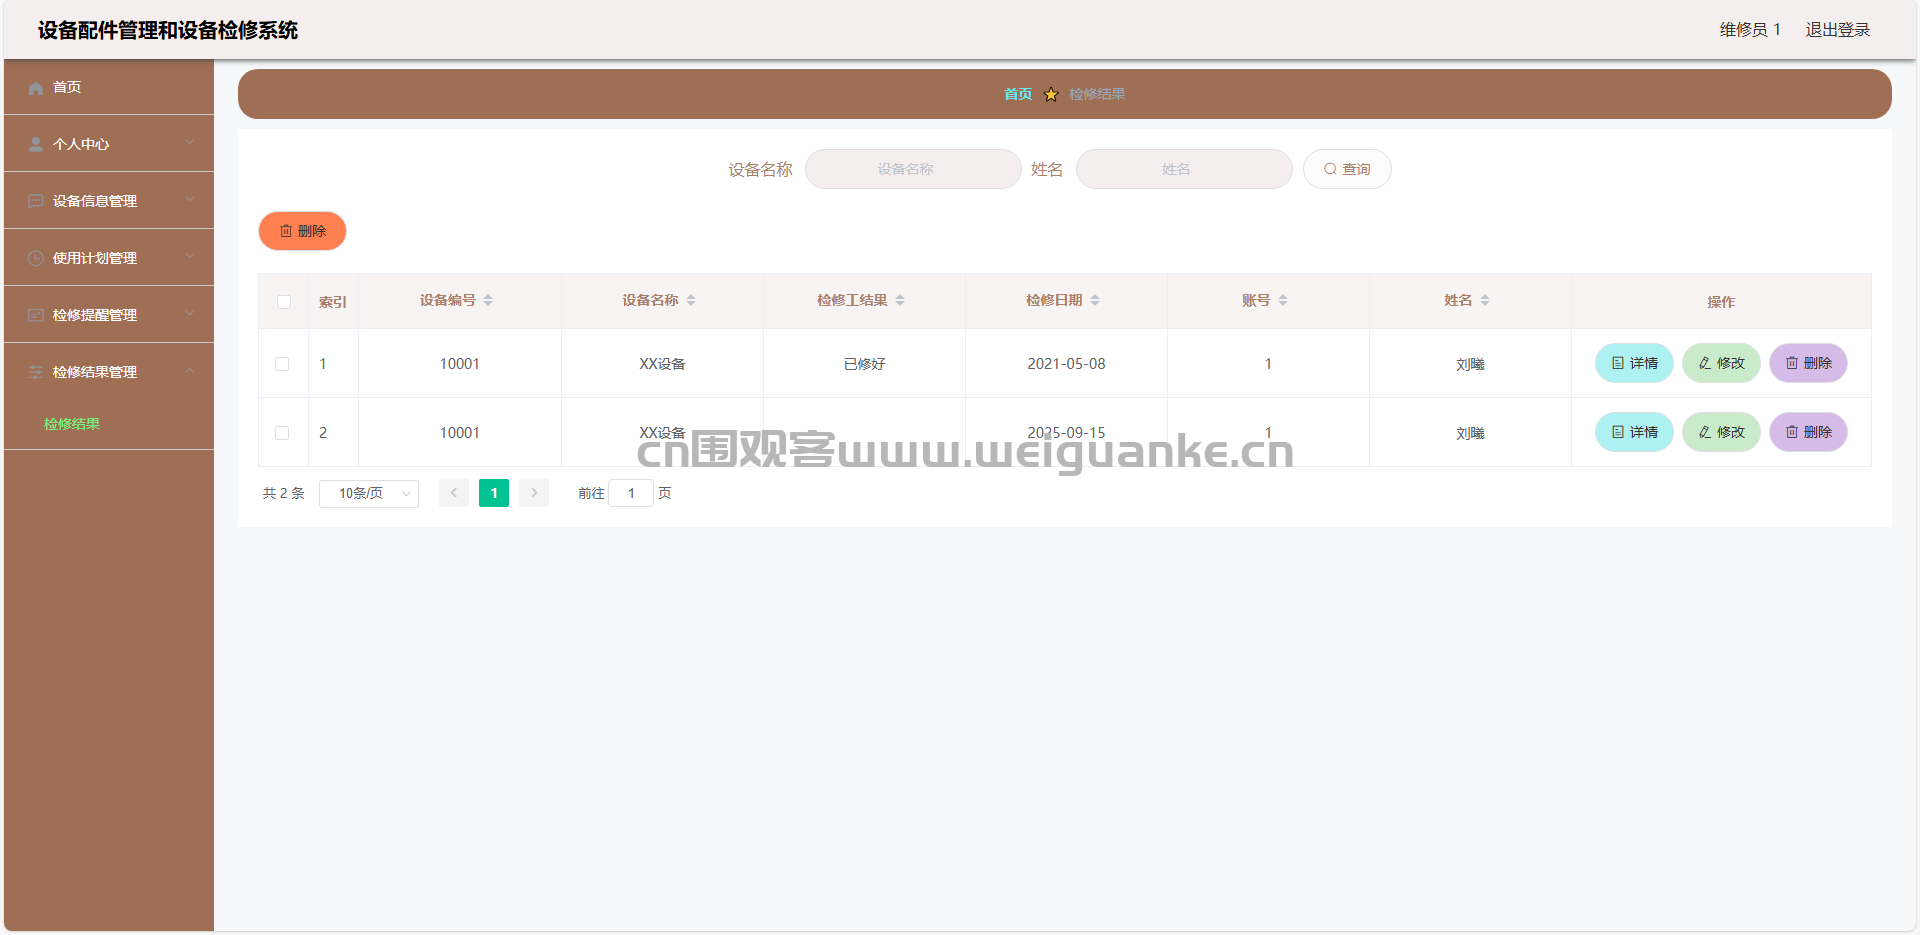
Task: Click the 查询 search button
Action: [x=1347, y=169]
